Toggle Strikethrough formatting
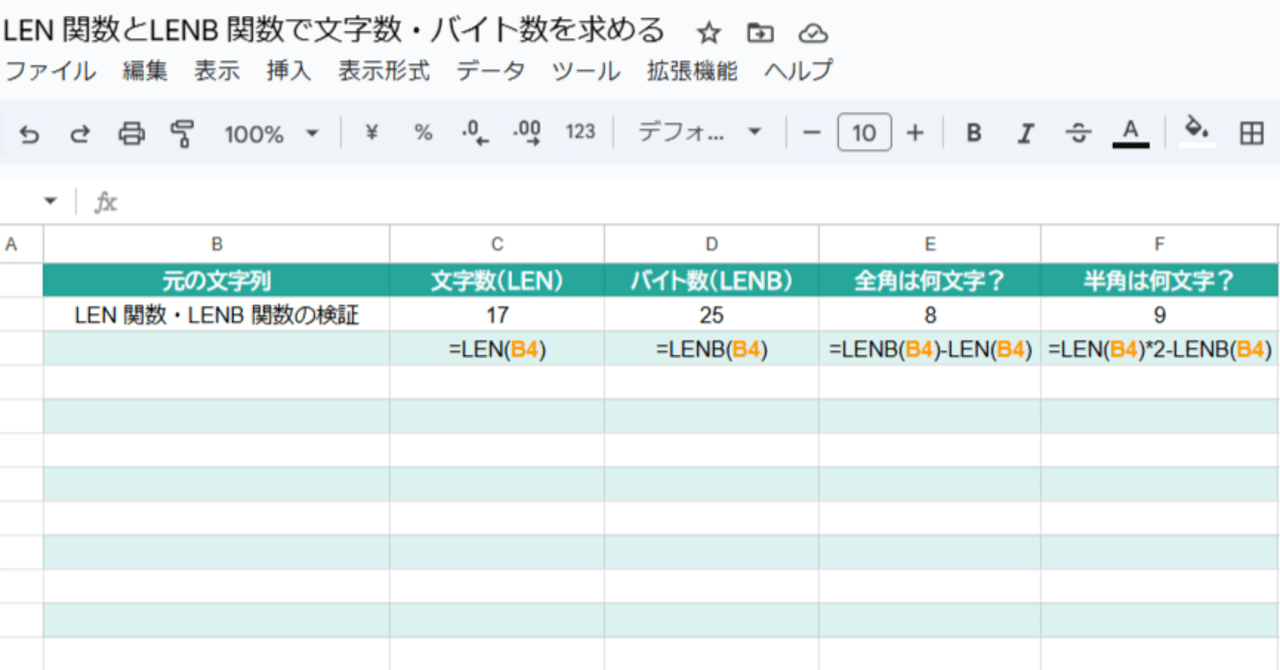This screenshot has width=1280, height=670. pyautogui.click(x=1077, y=132)
